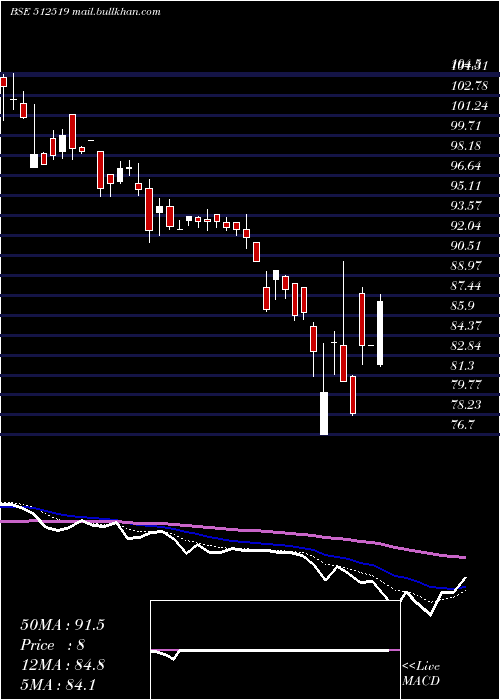The image size is (500, 700).
Task: Click the 98.18 price axis label
Action: (467, 146)
